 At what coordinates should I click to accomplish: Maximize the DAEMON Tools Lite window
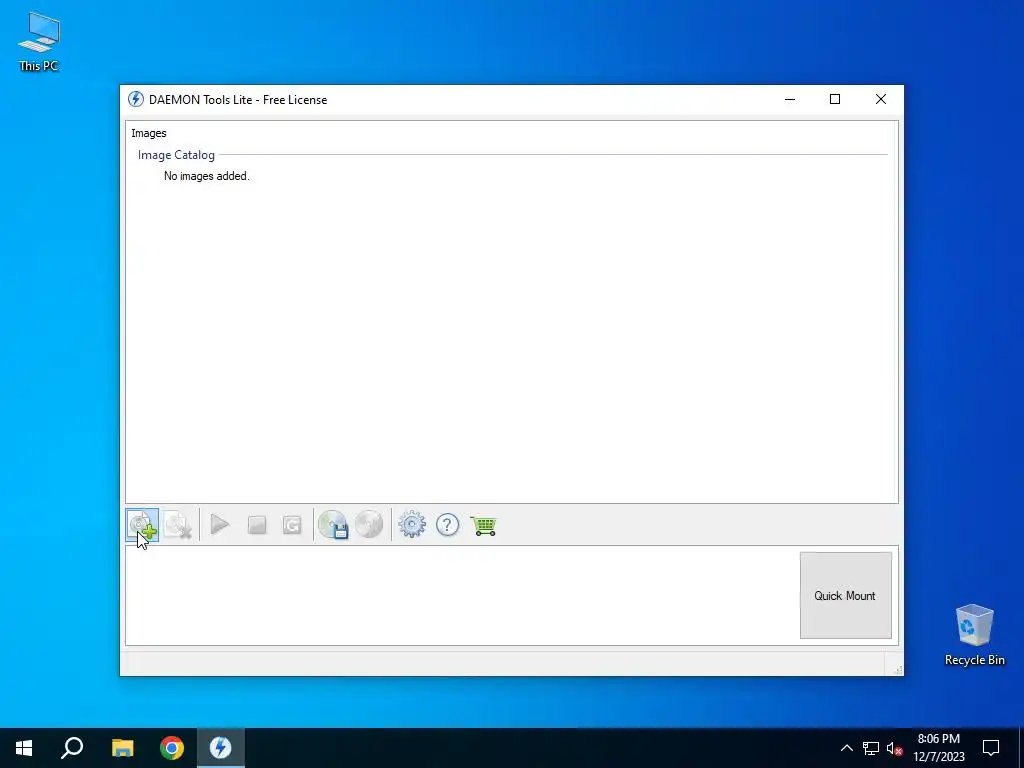(835, 99)
